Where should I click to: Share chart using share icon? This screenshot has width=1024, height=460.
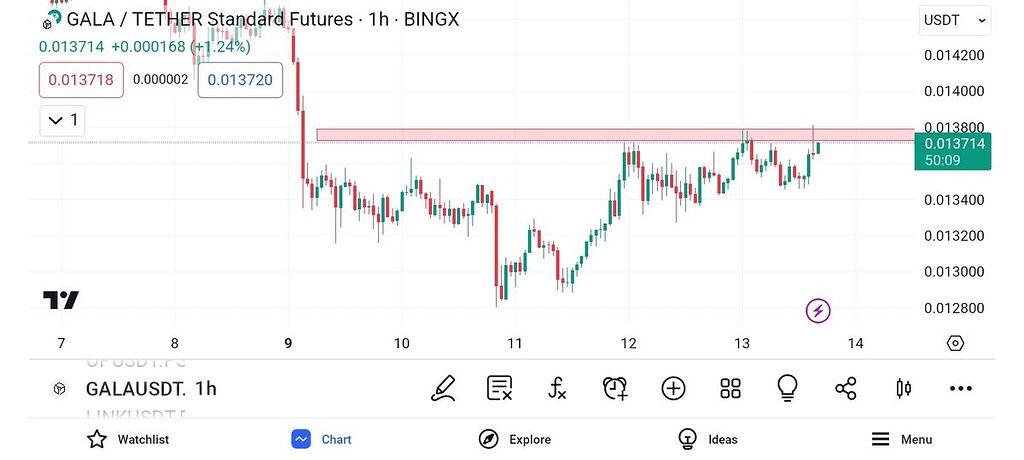[846, 388]
